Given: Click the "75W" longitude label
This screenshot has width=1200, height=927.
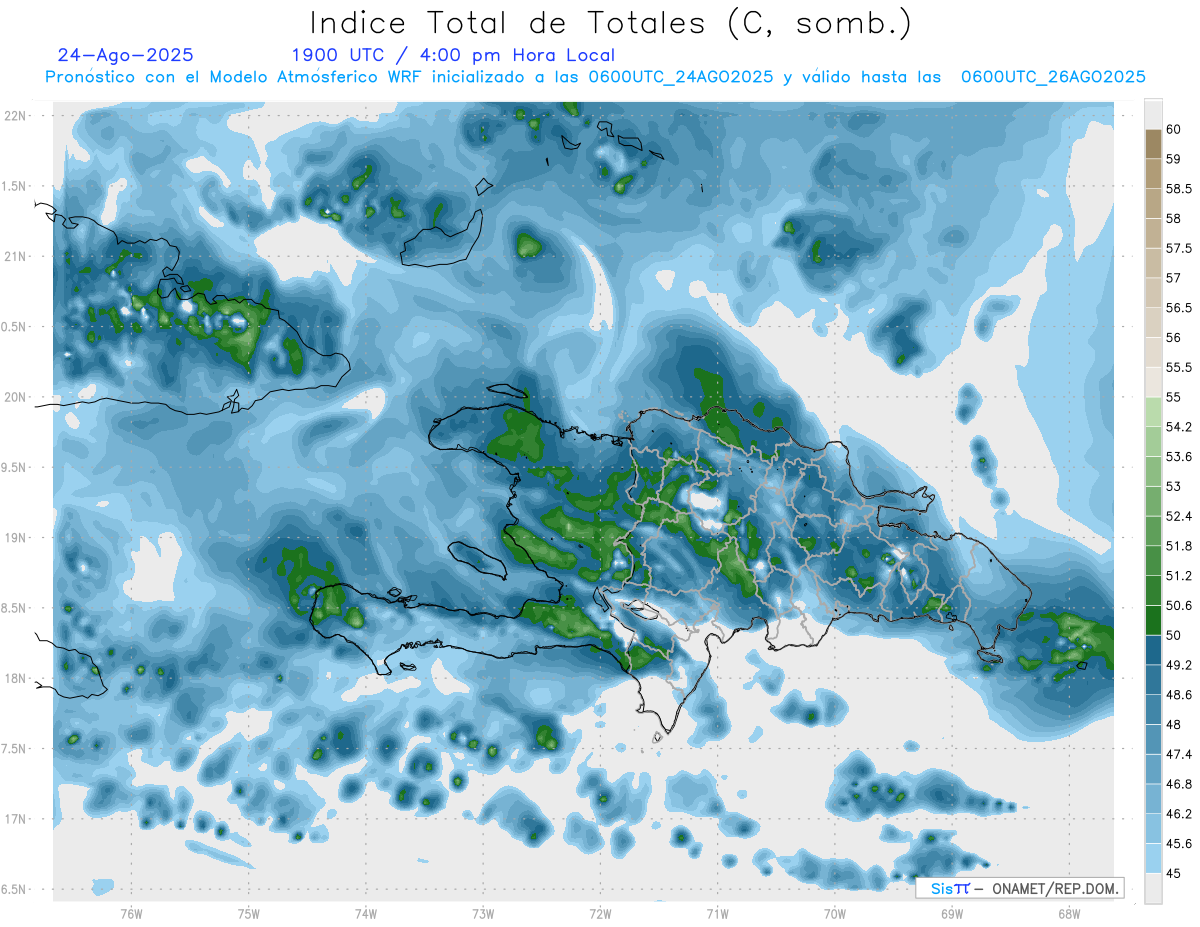Looking at the screenshot, I should point(248,913).
